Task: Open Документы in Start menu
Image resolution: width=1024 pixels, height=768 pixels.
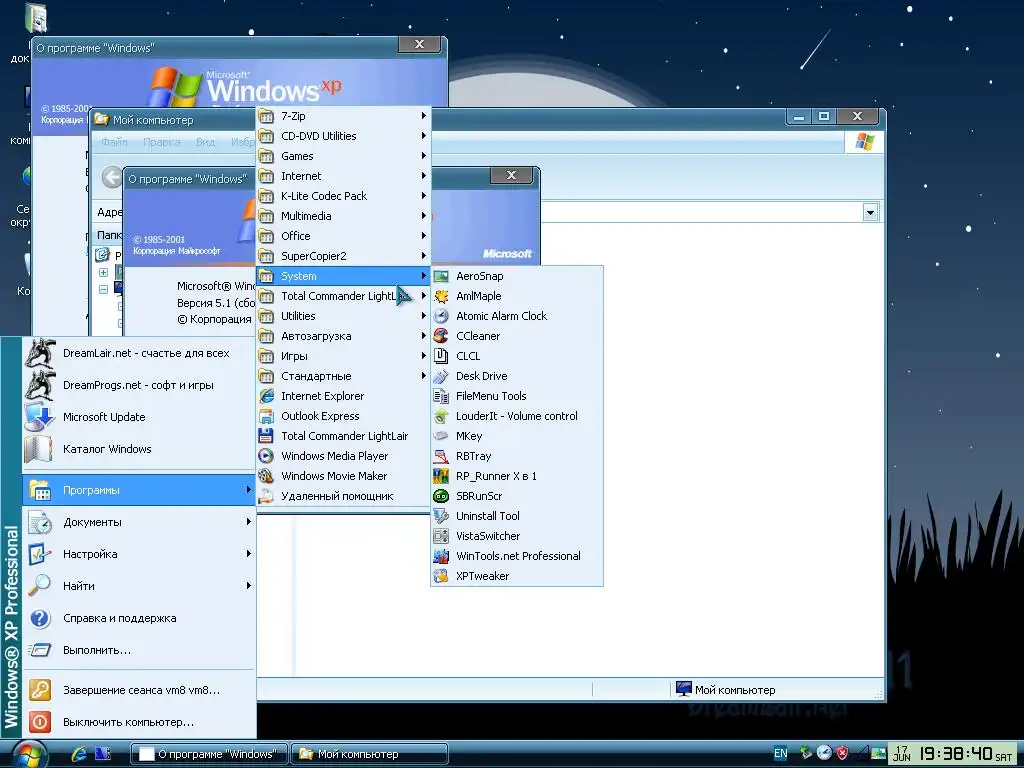Action: point(138,522)
